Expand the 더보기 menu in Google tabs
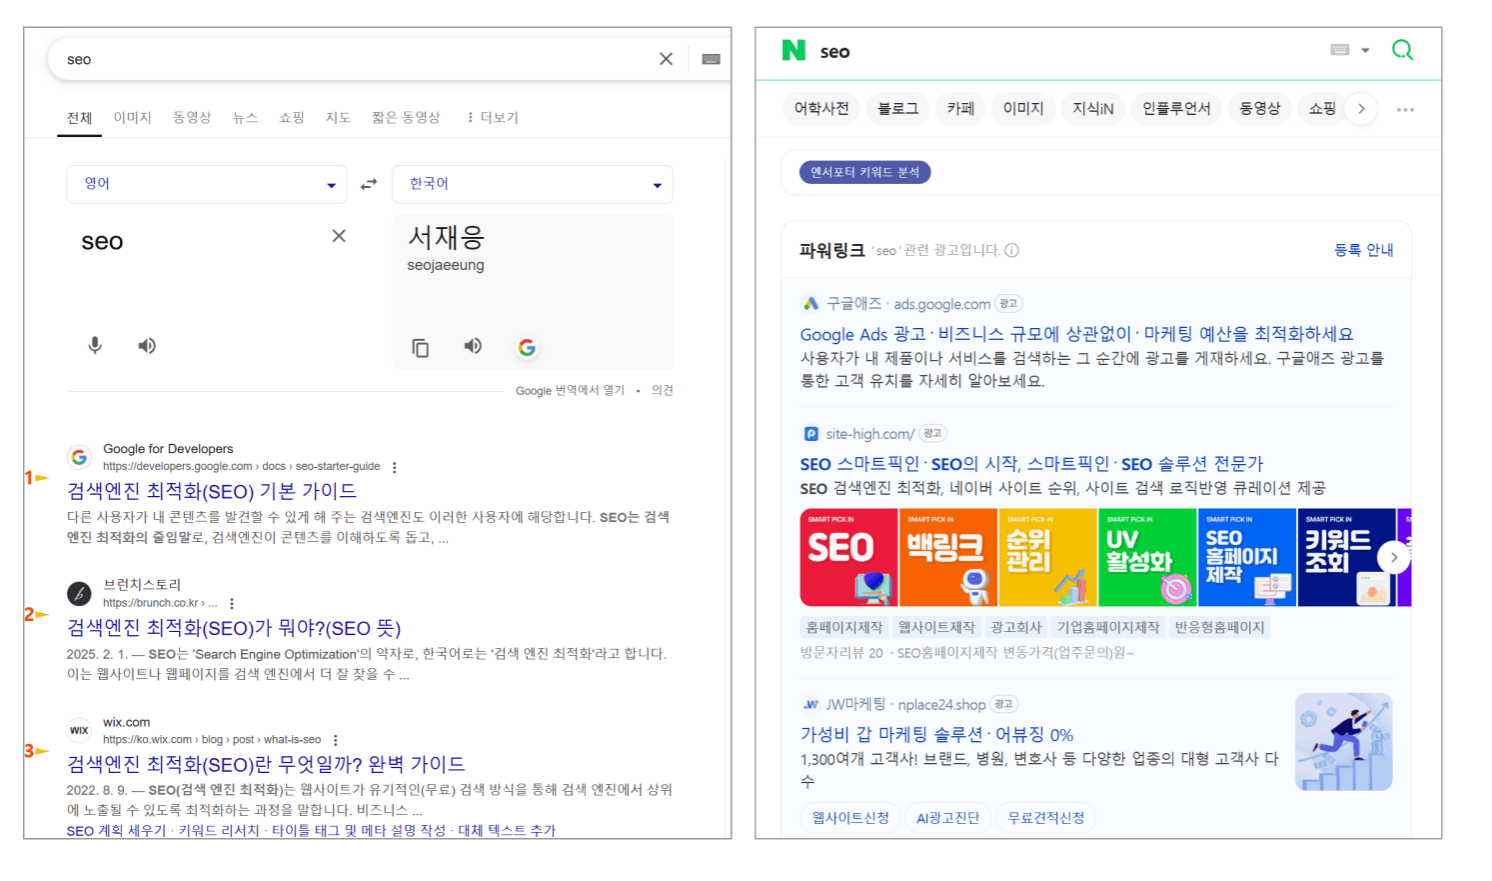Image resolution: width=1492 pixels, height=881 pixels. coord(493,118)
